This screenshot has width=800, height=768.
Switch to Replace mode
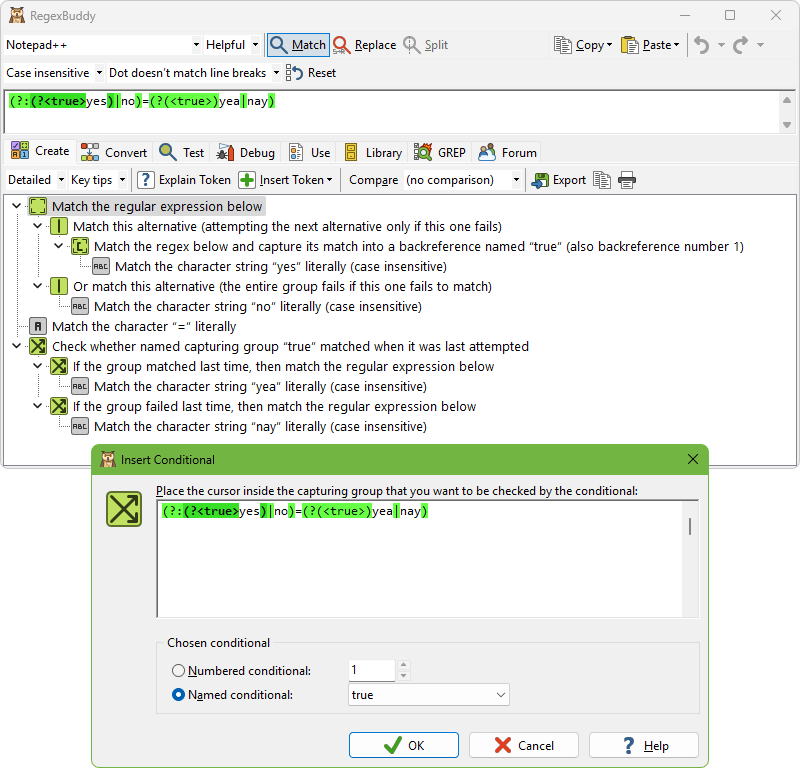coord(365,45)
